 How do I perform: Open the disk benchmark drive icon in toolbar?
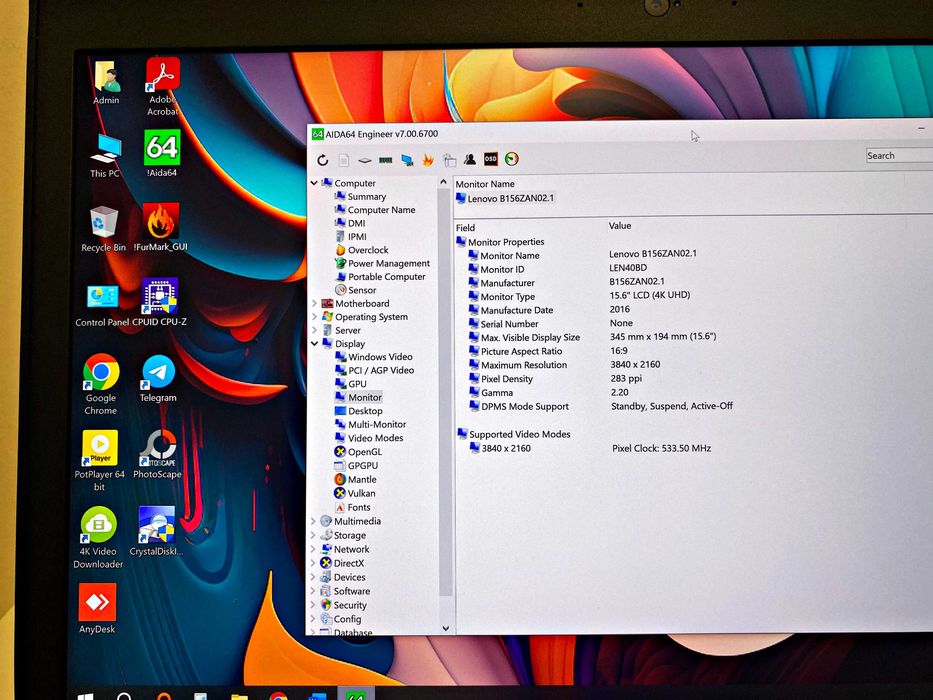coord(365,160)
